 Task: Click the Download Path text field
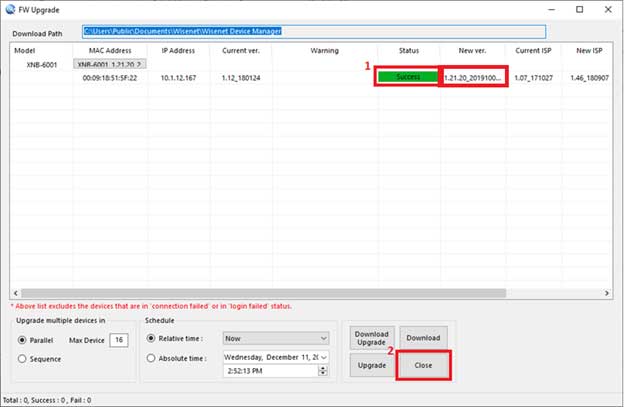pyautogui.click(x=313, y=32)
